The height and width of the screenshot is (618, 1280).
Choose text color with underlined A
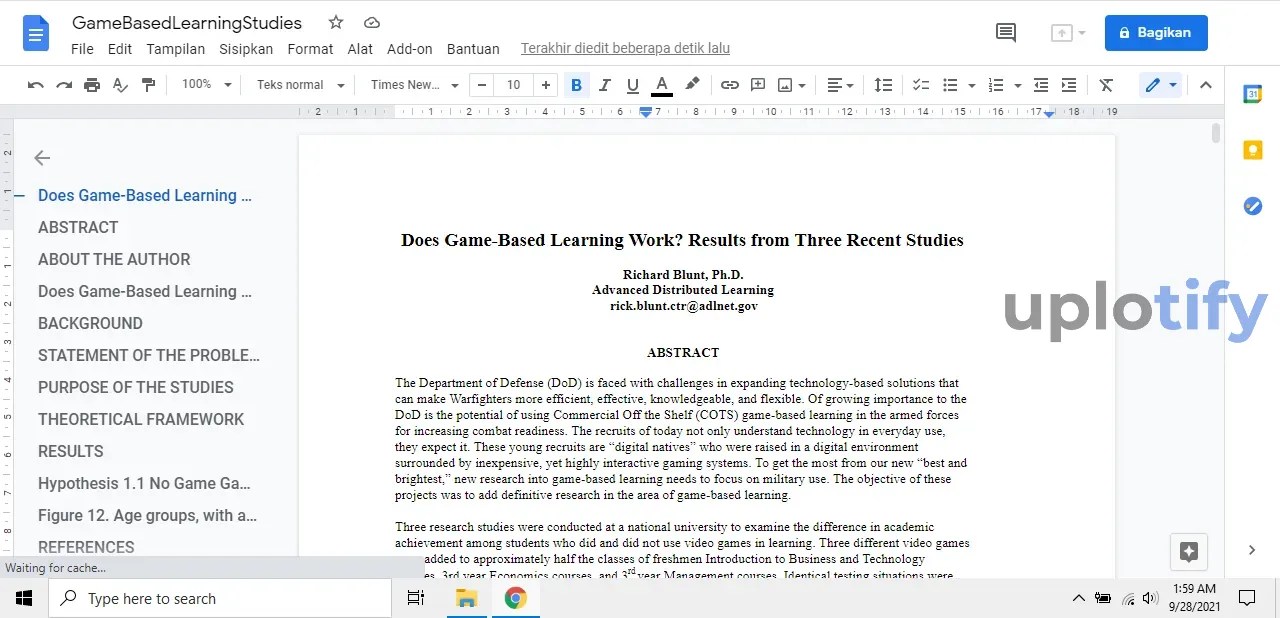661,85
